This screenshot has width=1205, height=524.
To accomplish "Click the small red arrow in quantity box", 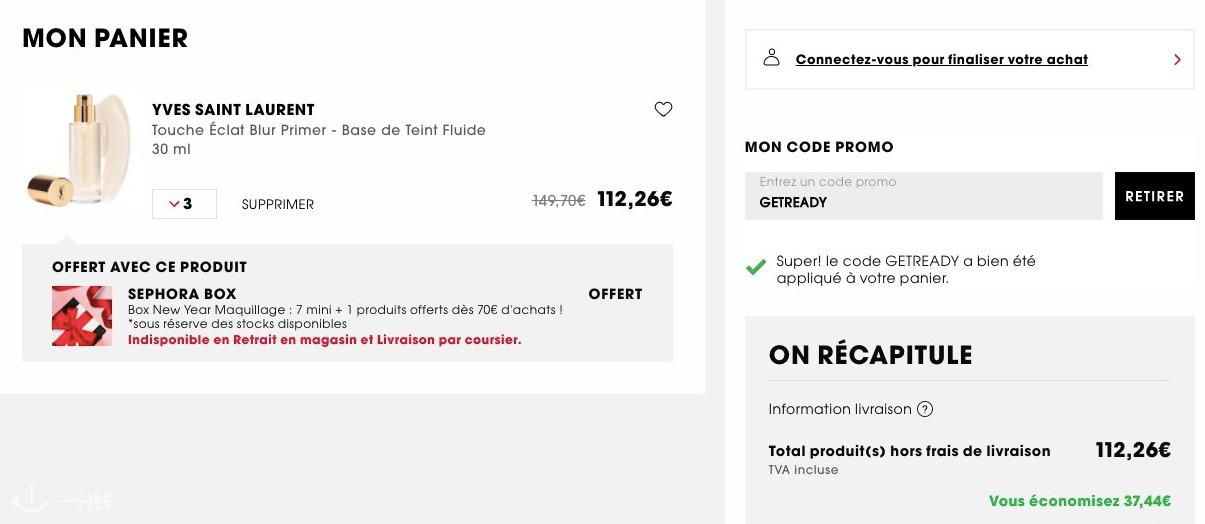I will pyautogui.click(x=174, y=204).
